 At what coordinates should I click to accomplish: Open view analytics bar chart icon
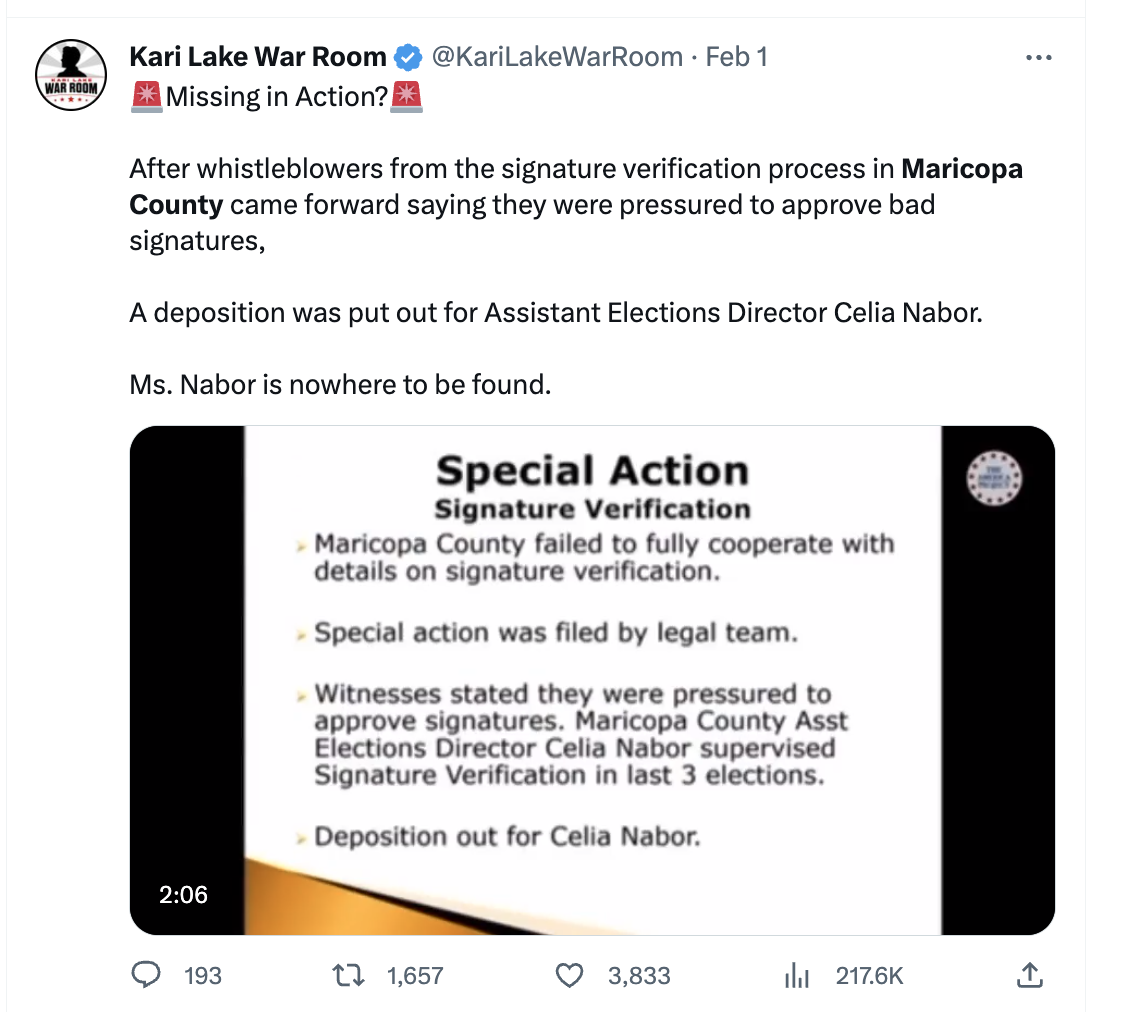tap(797, 975)
